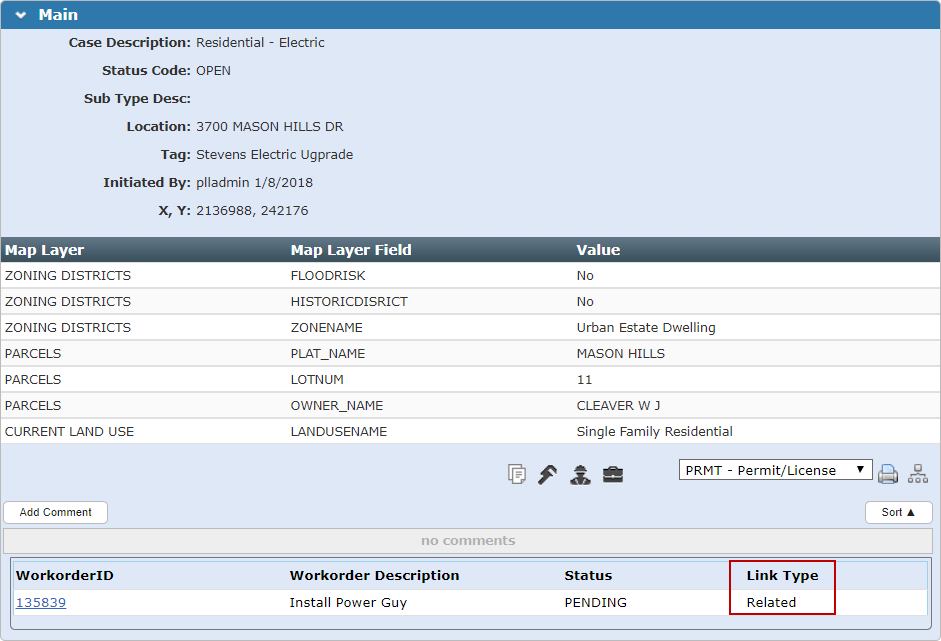This screenshot has height=641, width=941.
Task: Click the LANDUSENAME field cell
Action: [339, 432]
